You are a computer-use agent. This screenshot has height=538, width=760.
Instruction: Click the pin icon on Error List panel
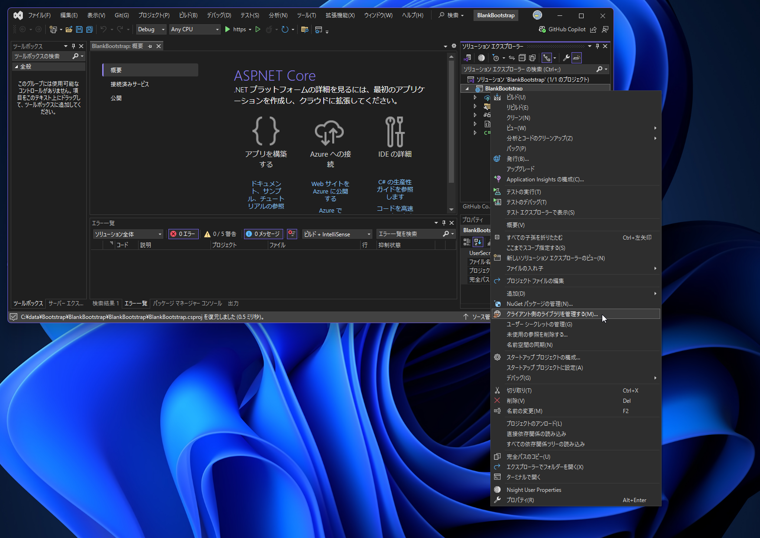[x=443, y=222]
